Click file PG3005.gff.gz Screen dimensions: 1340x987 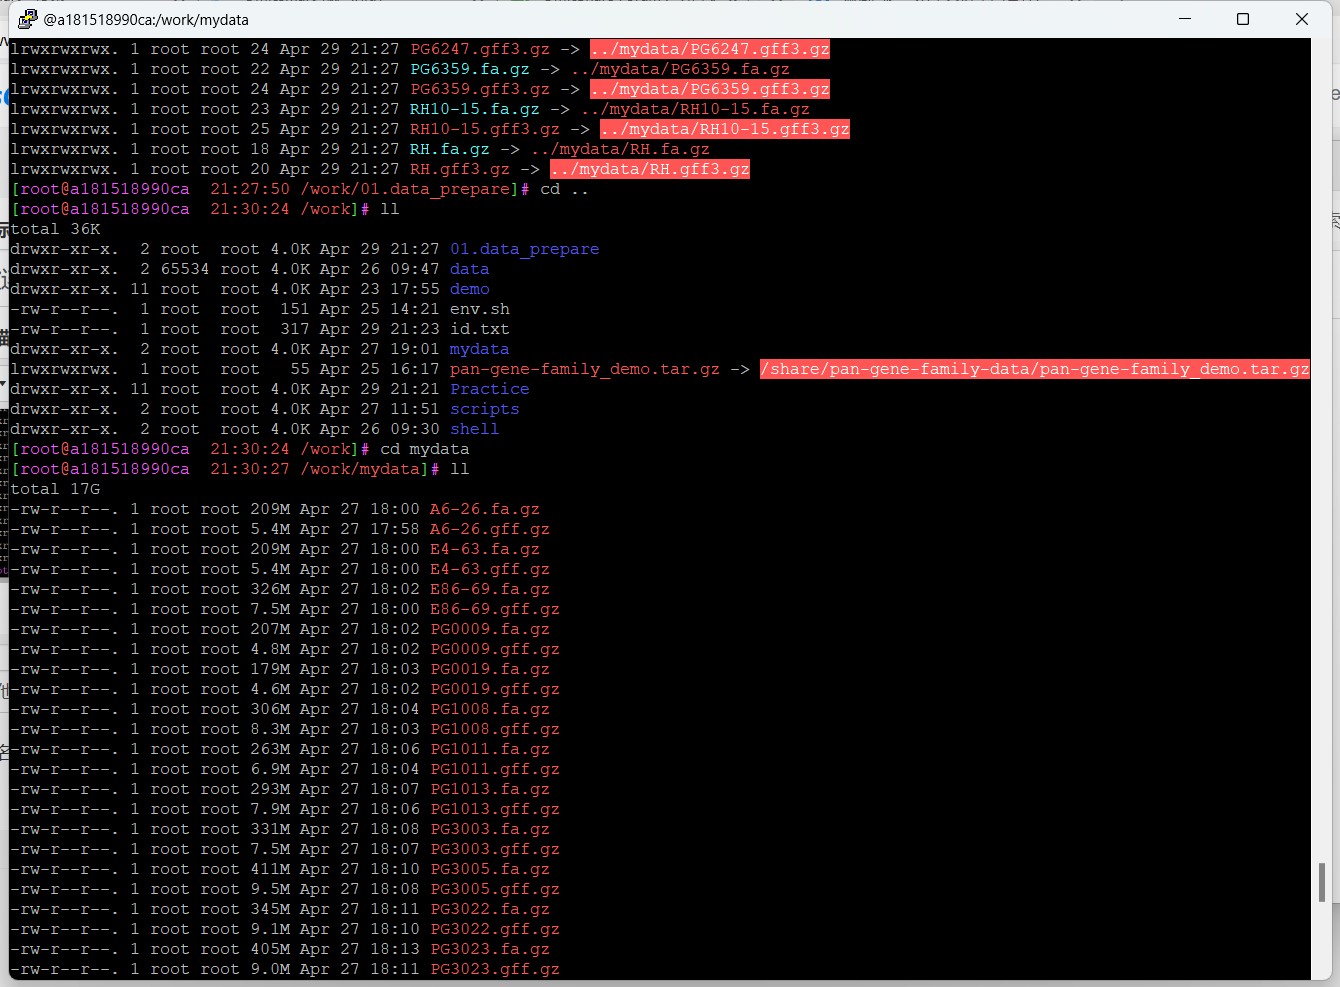pos(494,889)
